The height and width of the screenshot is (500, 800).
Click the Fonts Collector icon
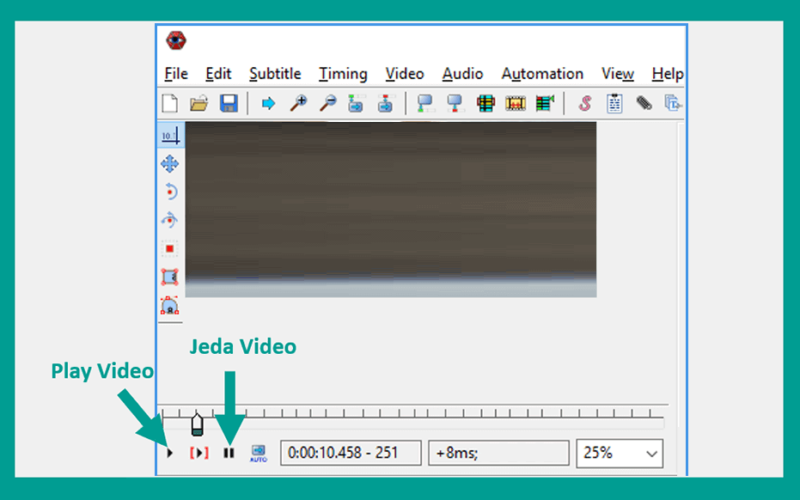tap(673, 104)
